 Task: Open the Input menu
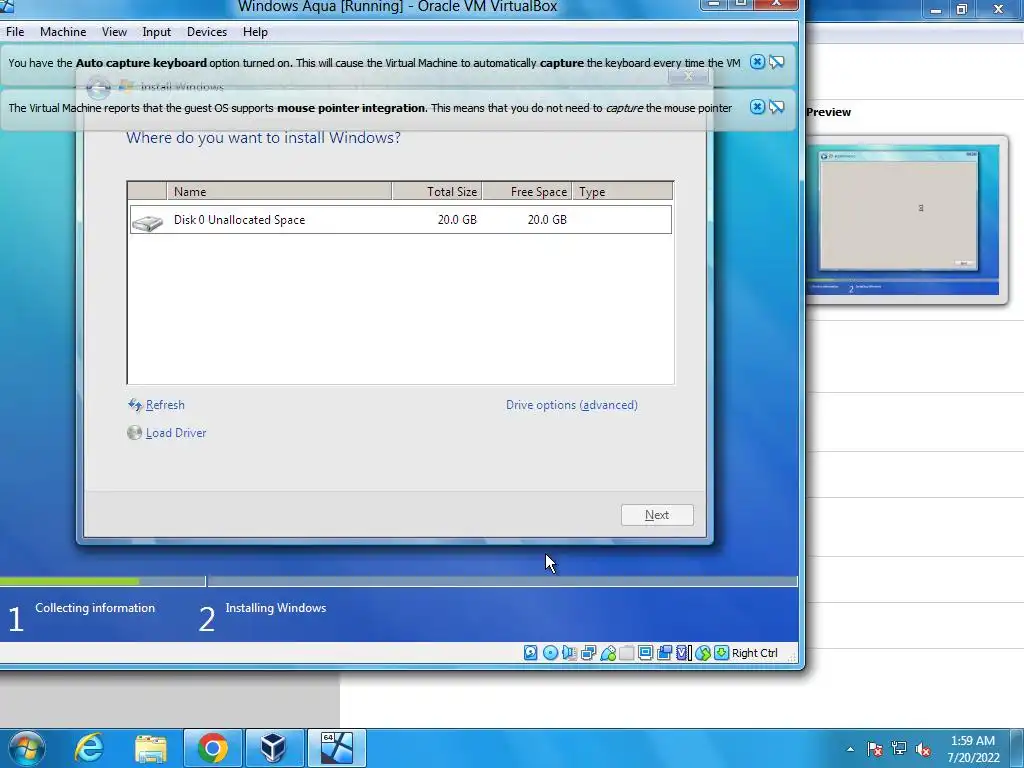coord(157,31)
